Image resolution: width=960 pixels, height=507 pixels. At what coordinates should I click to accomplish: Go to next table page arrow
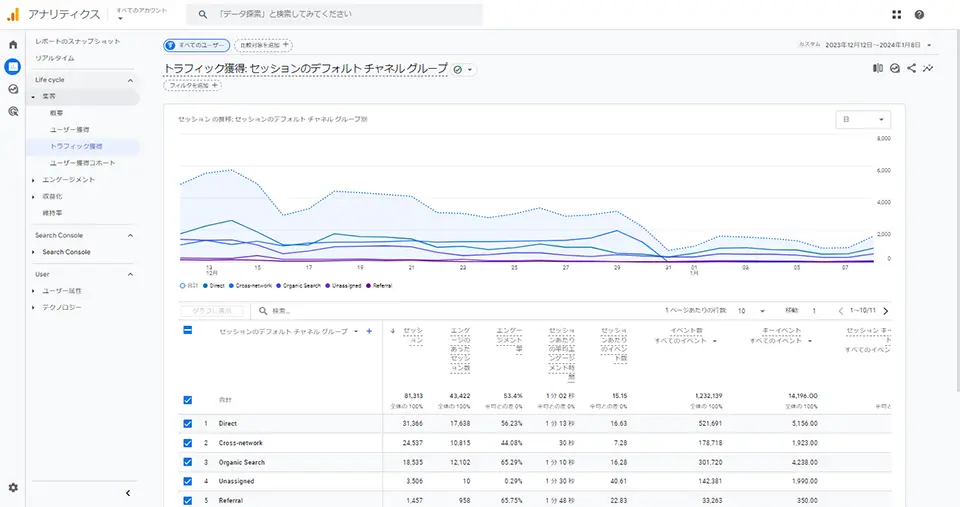885,311
